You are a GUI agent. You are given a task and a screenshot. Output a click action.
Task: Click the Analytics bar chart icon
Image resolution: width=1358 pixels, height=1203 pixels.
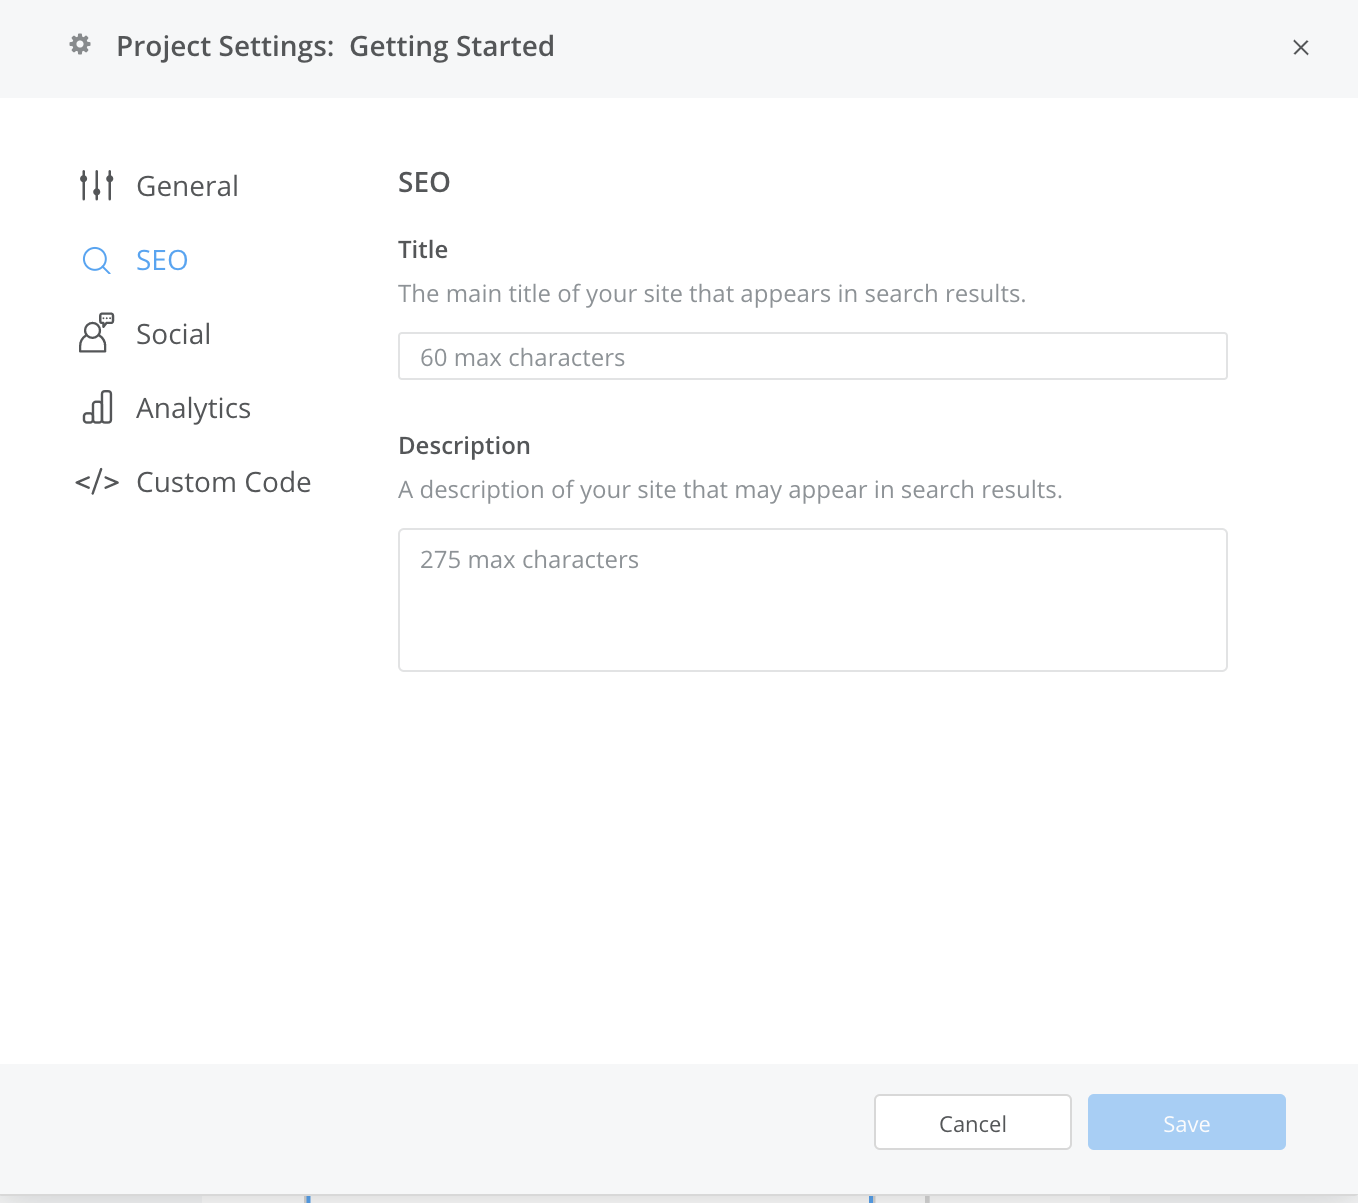[97, 408]
